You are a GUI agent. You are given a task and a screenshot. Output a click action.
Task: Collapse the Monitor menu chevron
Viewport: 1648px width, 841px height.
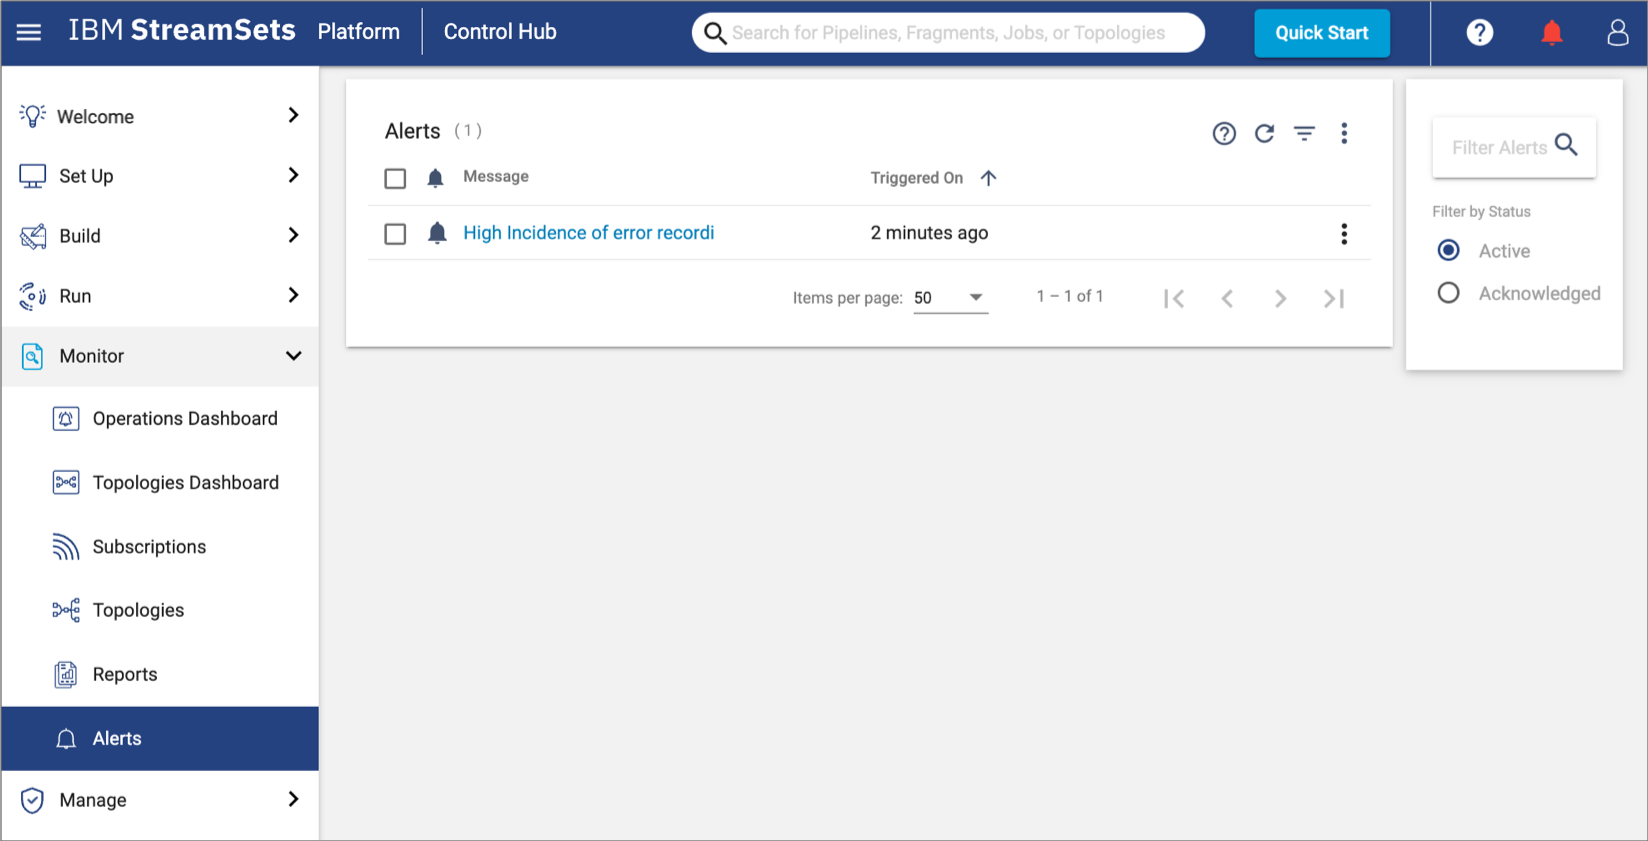click(293, 356)
